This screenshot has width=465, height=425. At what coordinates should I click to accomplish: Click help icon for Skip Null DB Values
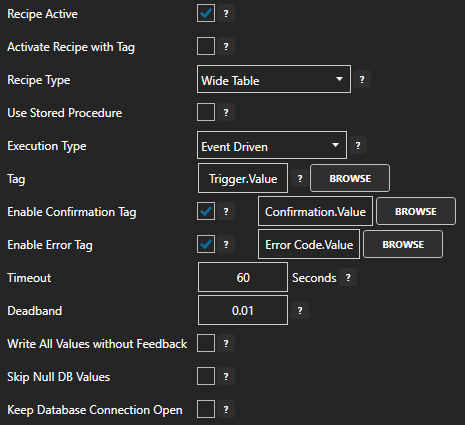point(226,377)
